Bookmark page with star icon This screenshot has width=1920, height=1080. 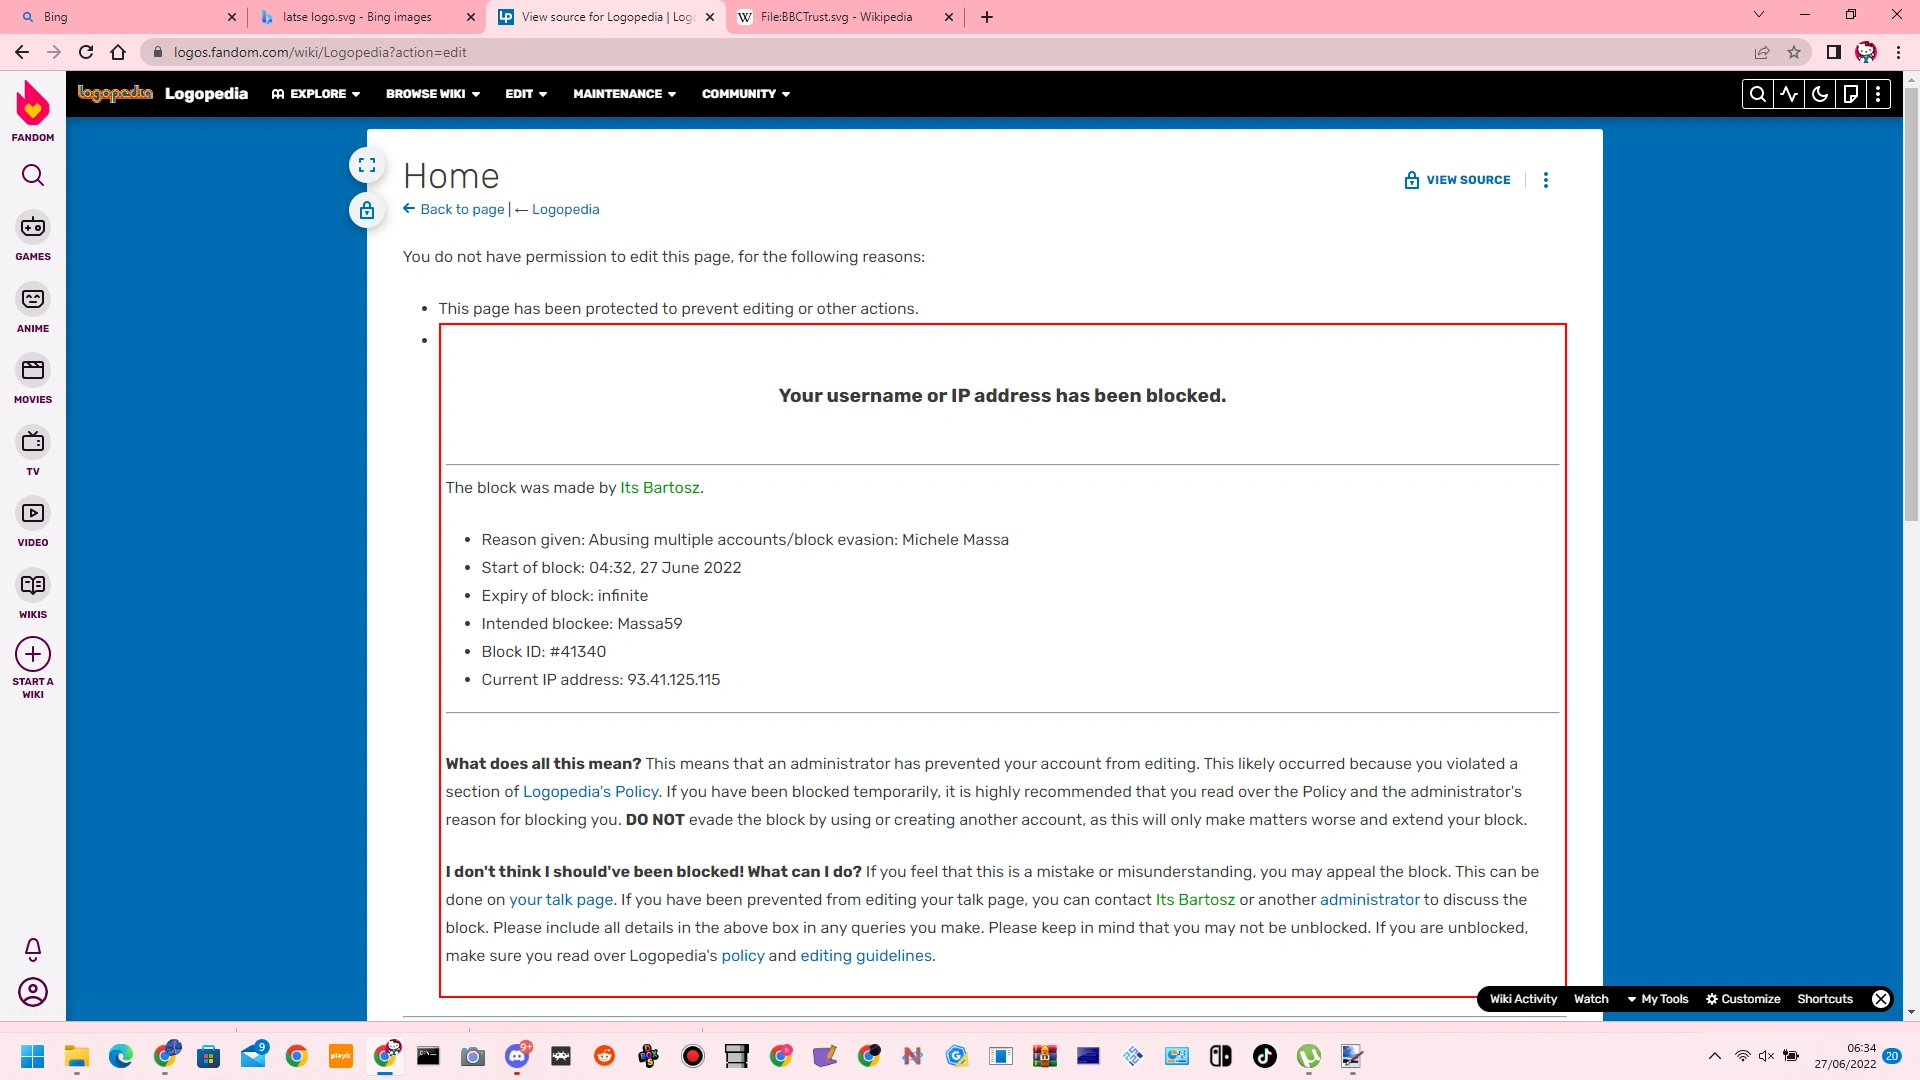coord(1794,52)
